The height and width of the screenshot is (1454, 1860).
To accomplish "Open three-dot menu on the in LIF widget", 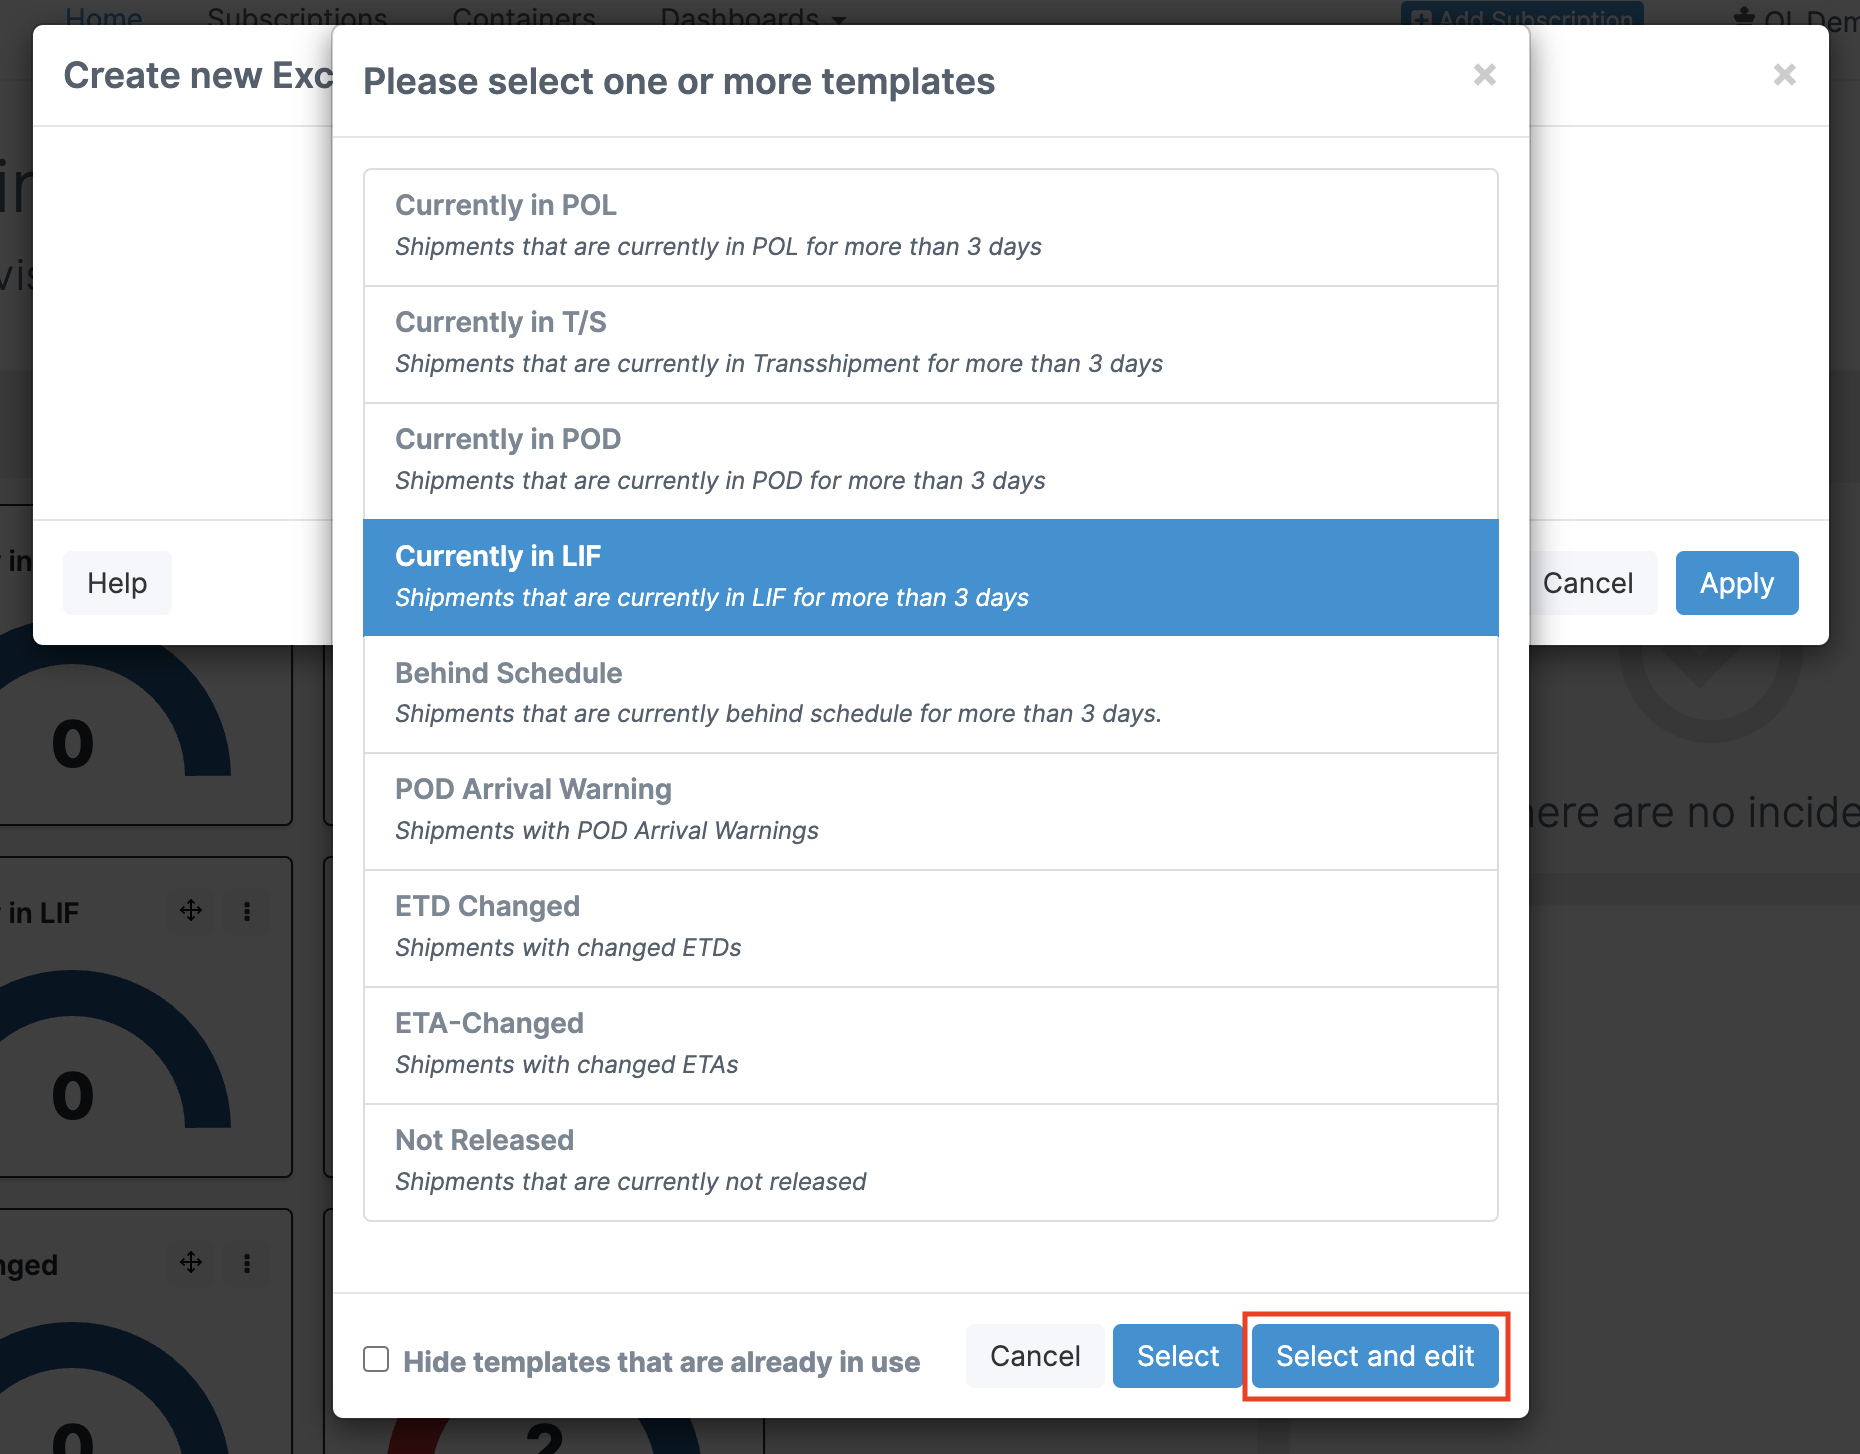I will [247, 911].
